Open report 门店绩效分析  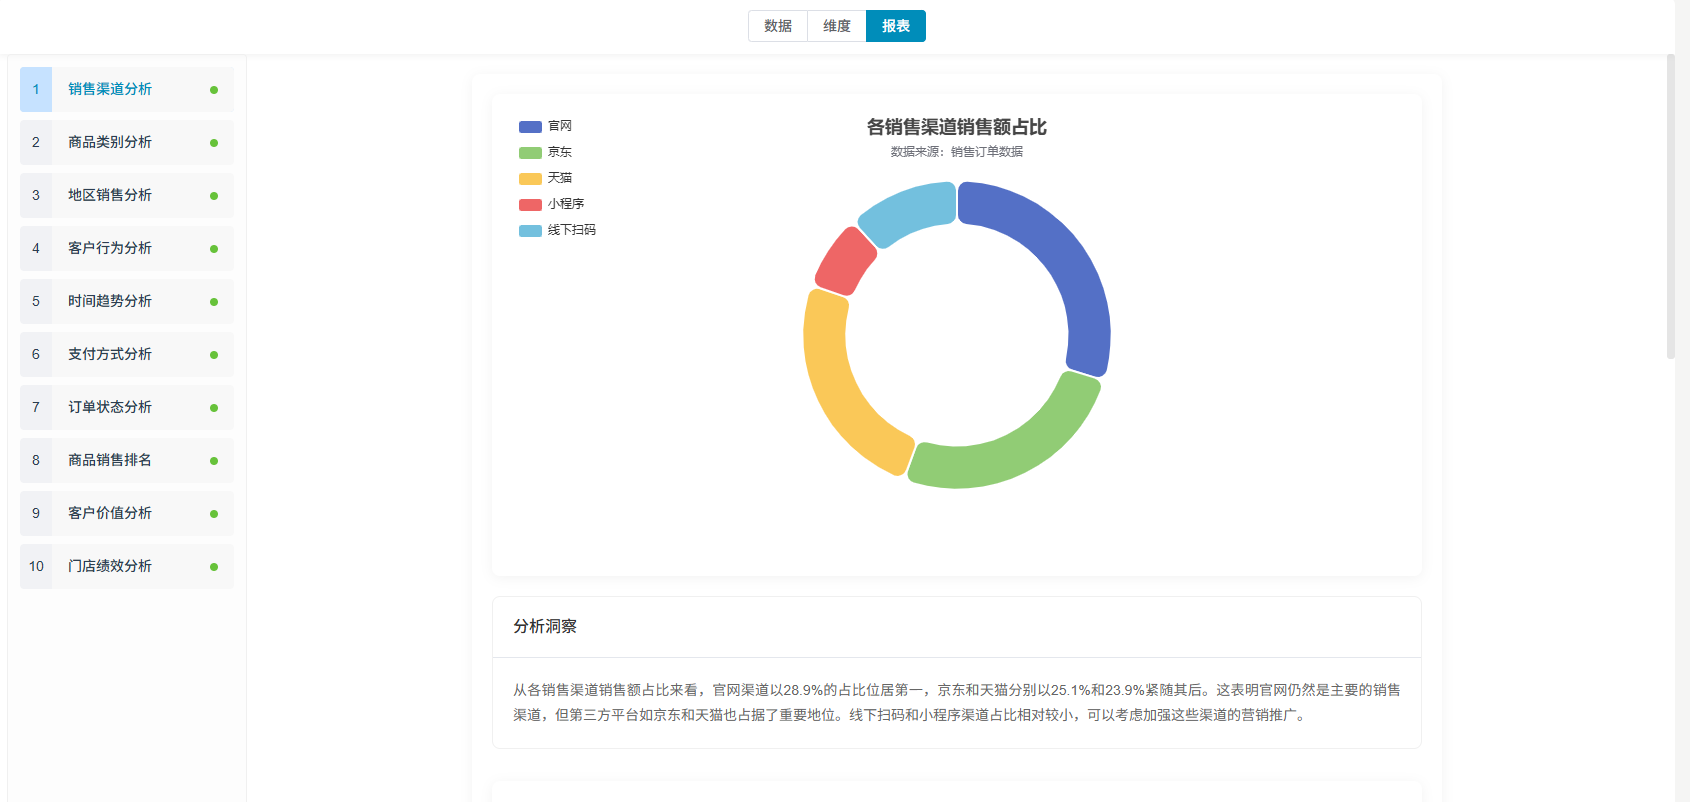[127, 566]
